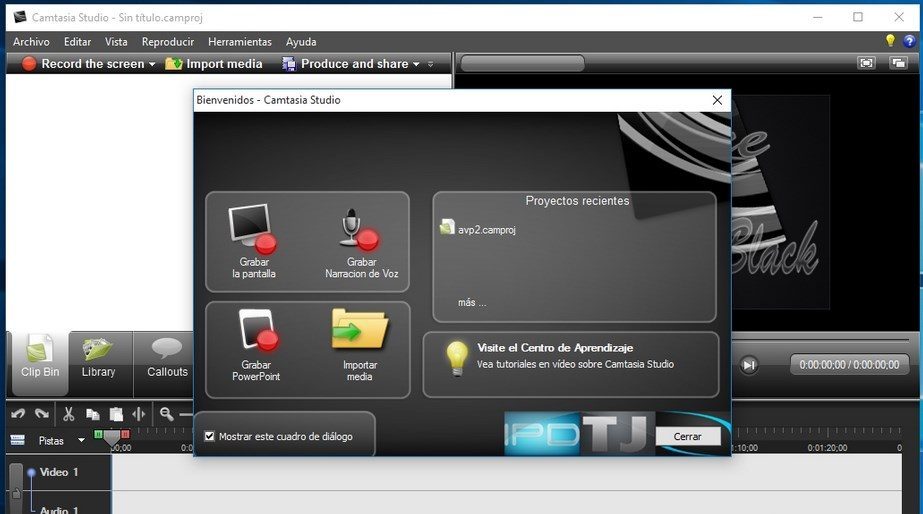Click the Copy icon in timeline toolbar
923x514 pixels.
[92, 414]
